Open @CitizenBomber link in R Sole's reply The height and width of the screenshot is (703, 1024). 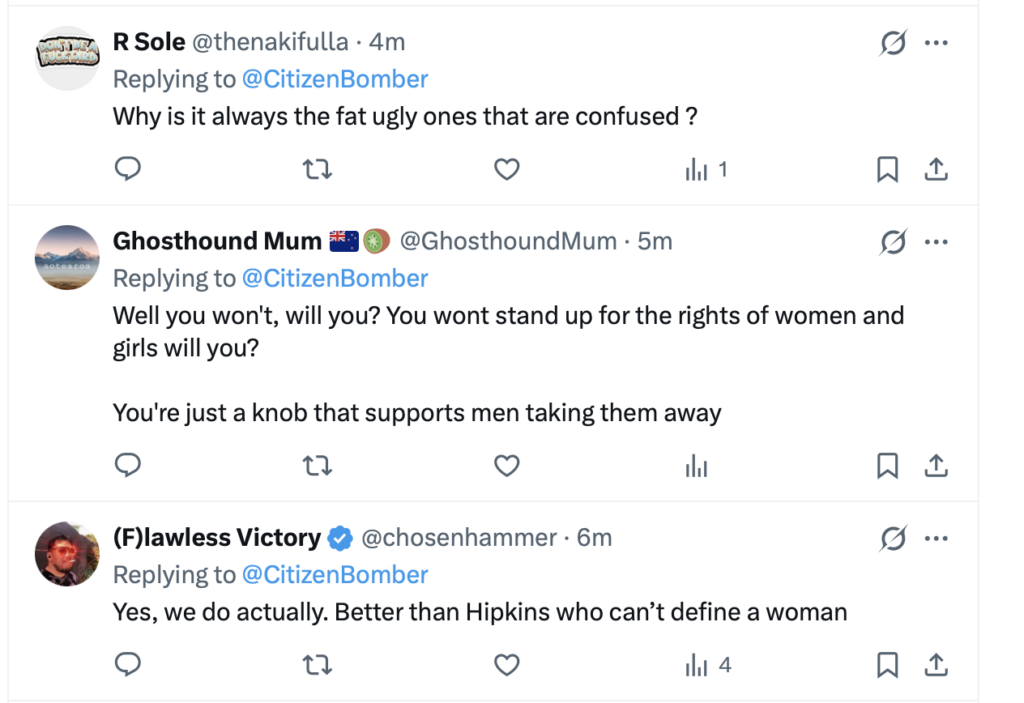[335, 79]
